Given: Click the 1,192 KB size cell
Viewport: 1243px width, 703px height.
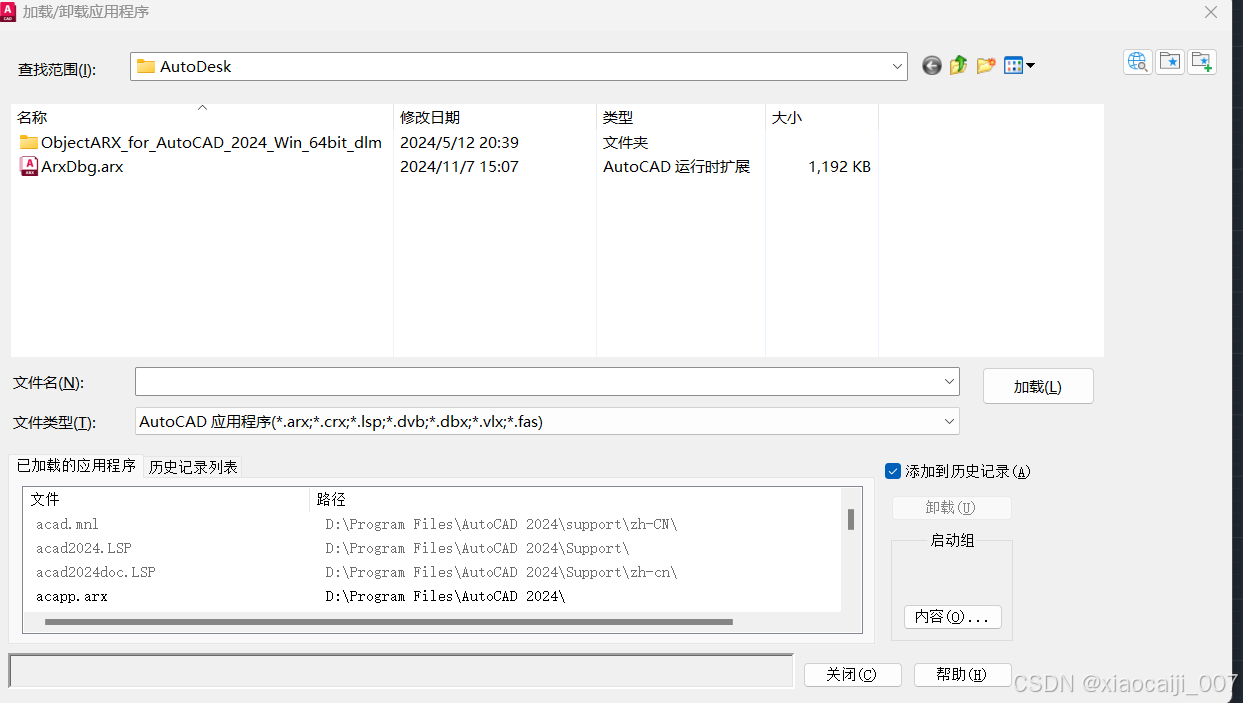Looking at the screenshot, I should coord(839,167).
